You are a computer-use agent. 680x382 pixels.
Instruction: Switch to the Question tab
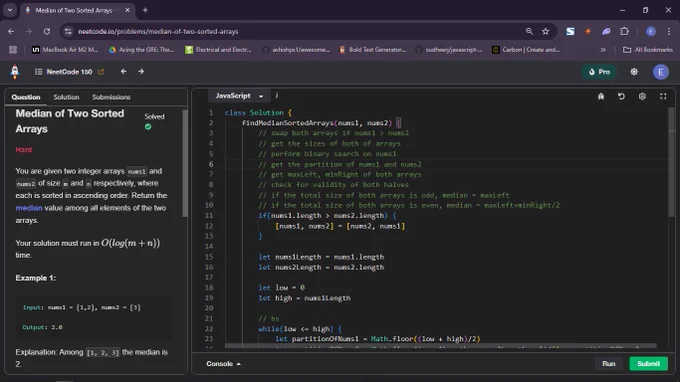coord(26,97)
